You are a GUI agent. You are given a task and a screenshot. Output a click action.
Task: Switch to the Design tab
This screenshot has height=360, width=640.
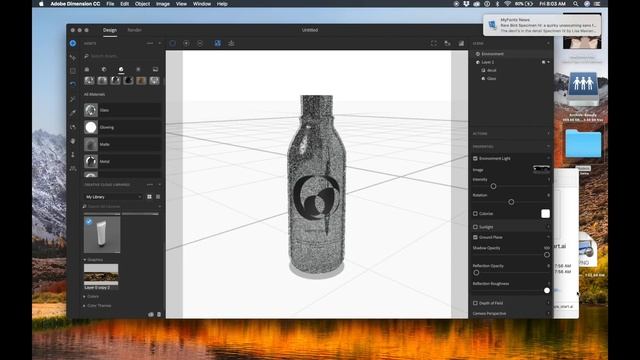coord(110,30)
